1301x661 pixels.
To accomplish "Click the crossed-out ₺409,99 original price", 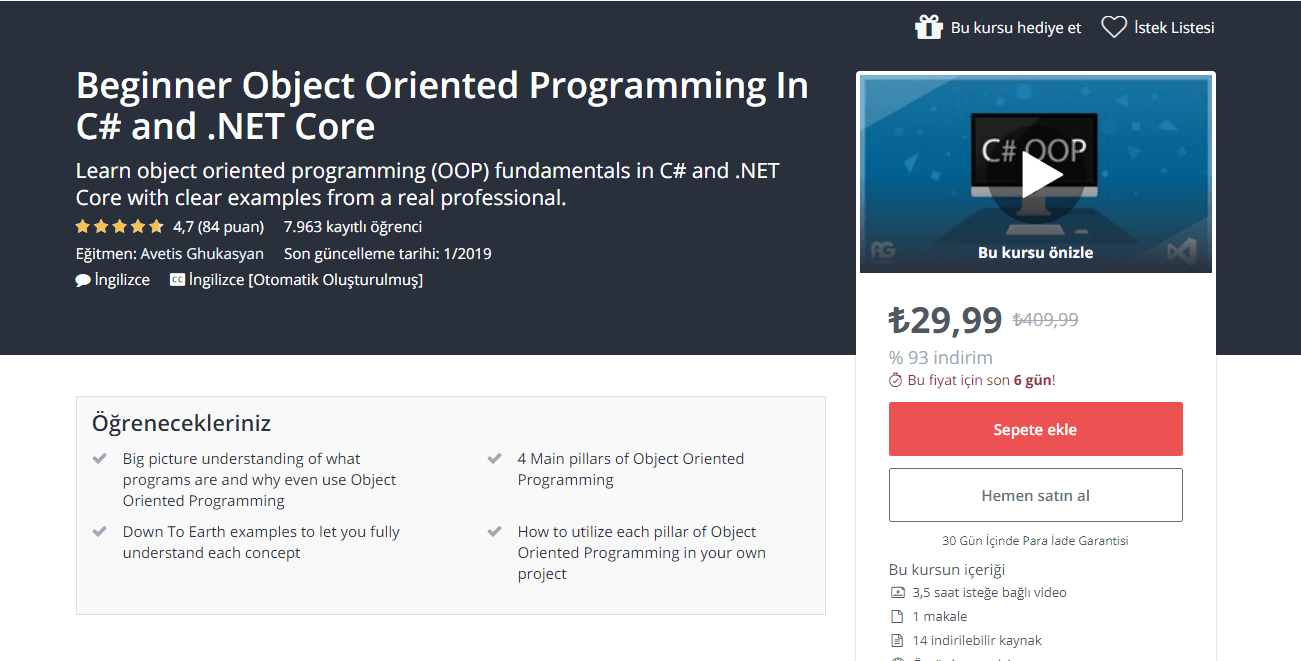I will point(1045,320).
